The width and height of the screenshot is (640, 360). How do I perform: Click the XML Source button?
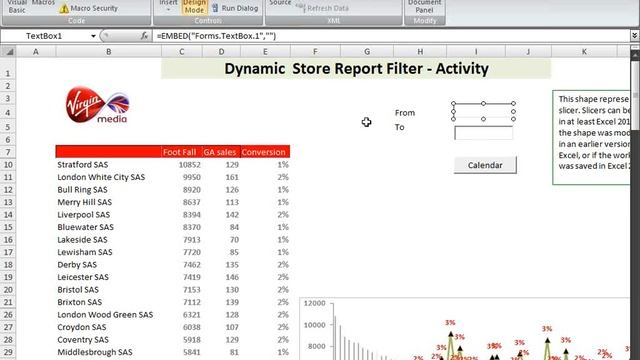coord(280,3)
